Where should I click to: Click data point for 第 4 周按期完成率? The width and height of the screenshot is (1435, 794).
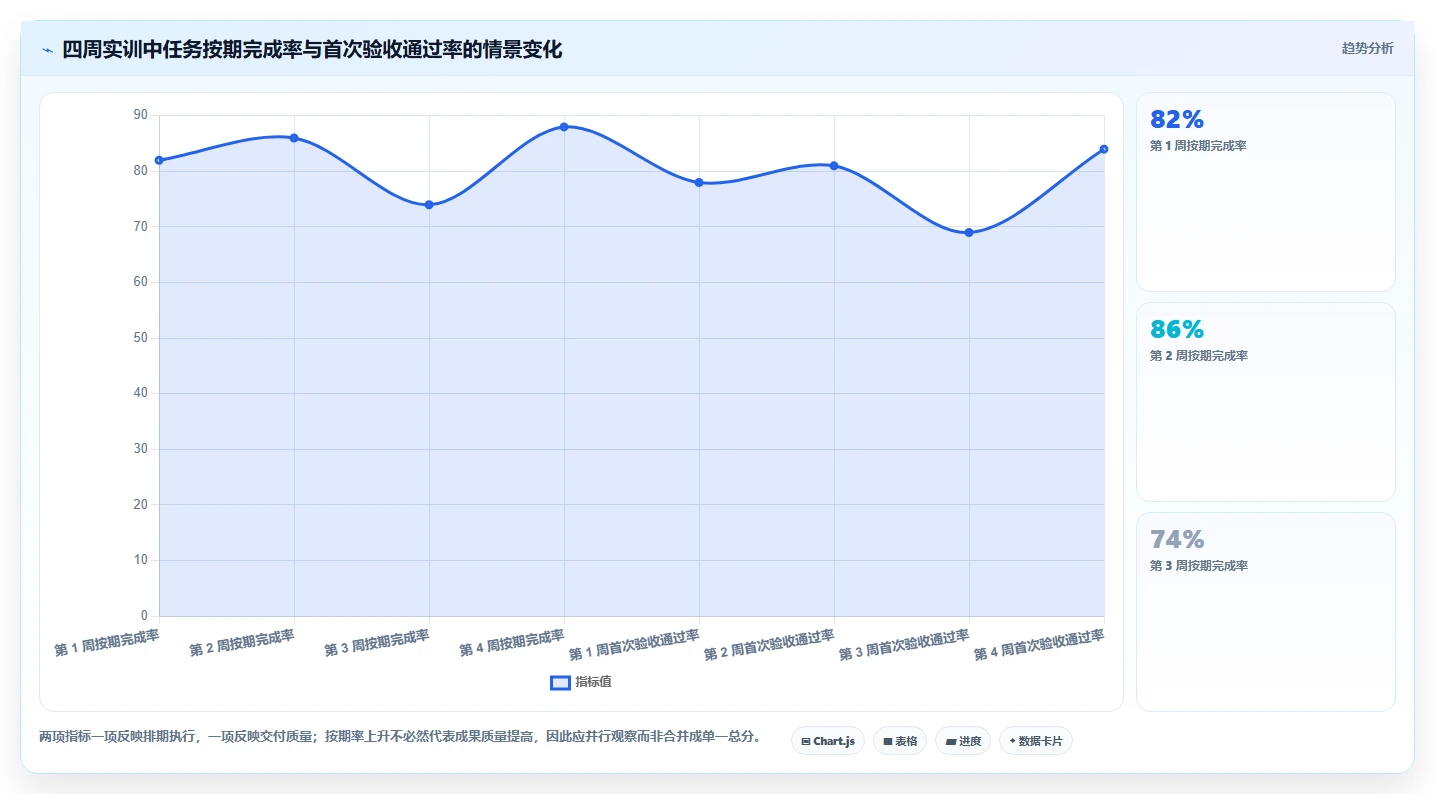(564, 127)
